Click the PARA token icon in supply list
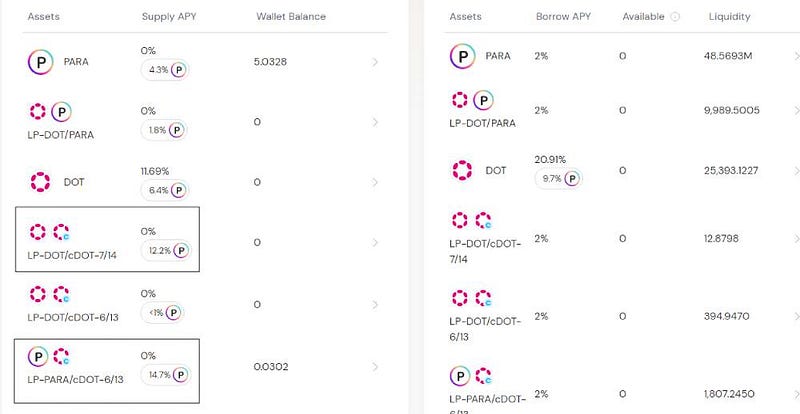 pos(39,62)
